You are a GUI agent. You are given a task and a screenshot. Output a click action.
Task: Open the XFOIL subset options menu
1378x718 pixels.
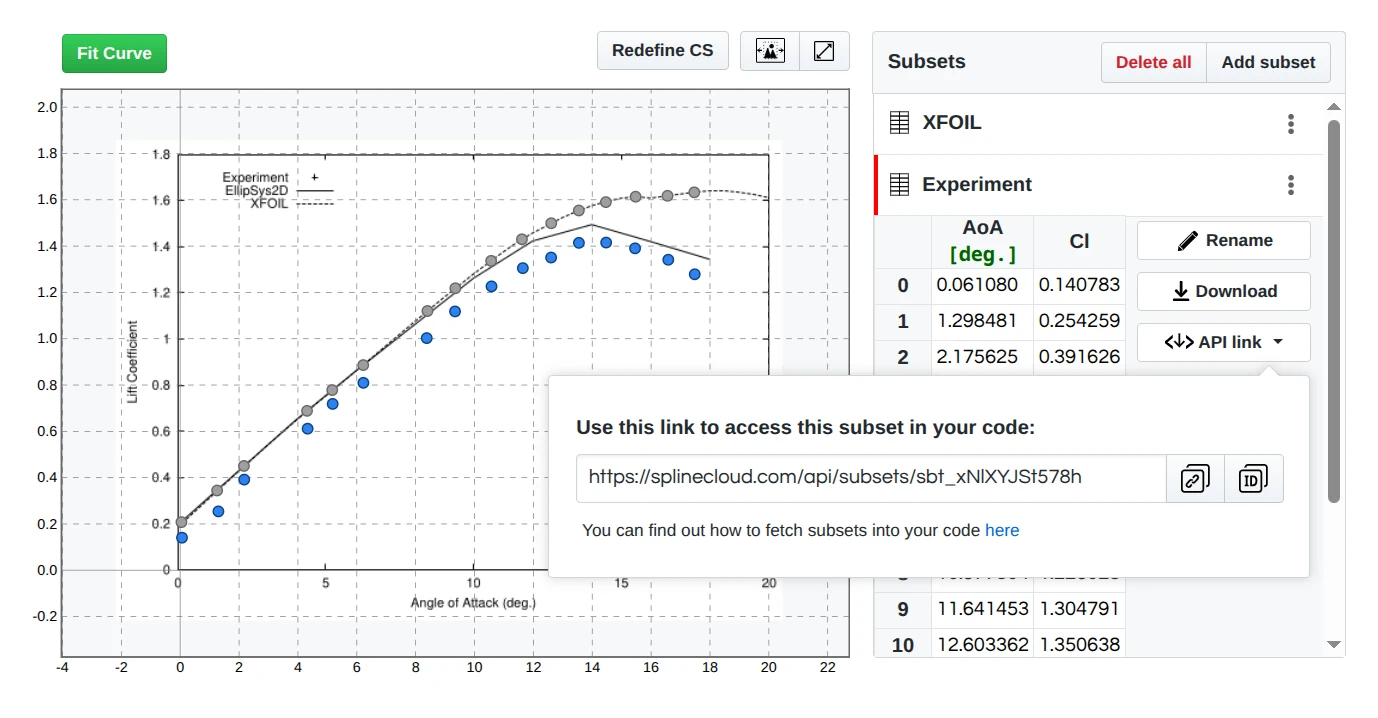pyautogui.click(x=1291, y=123)
